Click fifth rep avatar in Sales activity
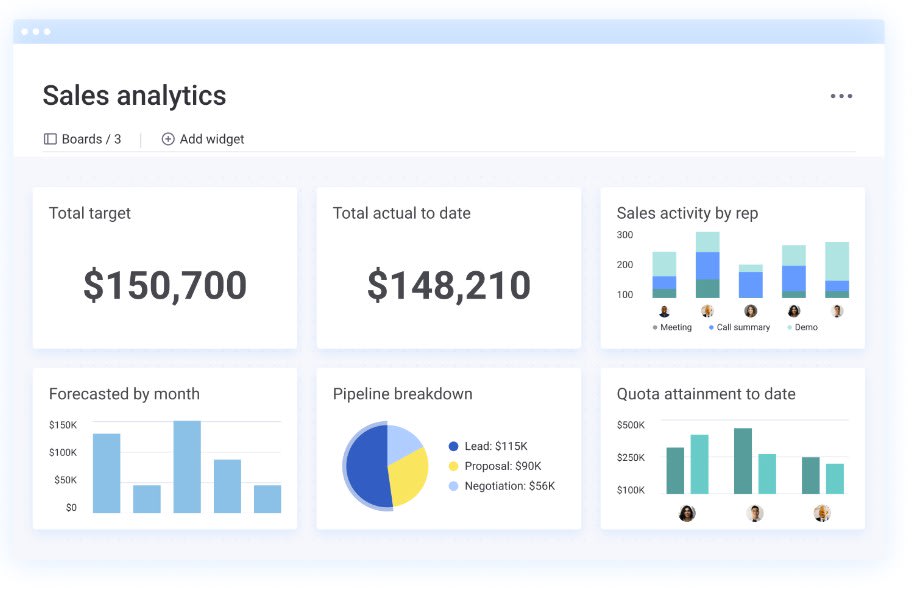 837,311
